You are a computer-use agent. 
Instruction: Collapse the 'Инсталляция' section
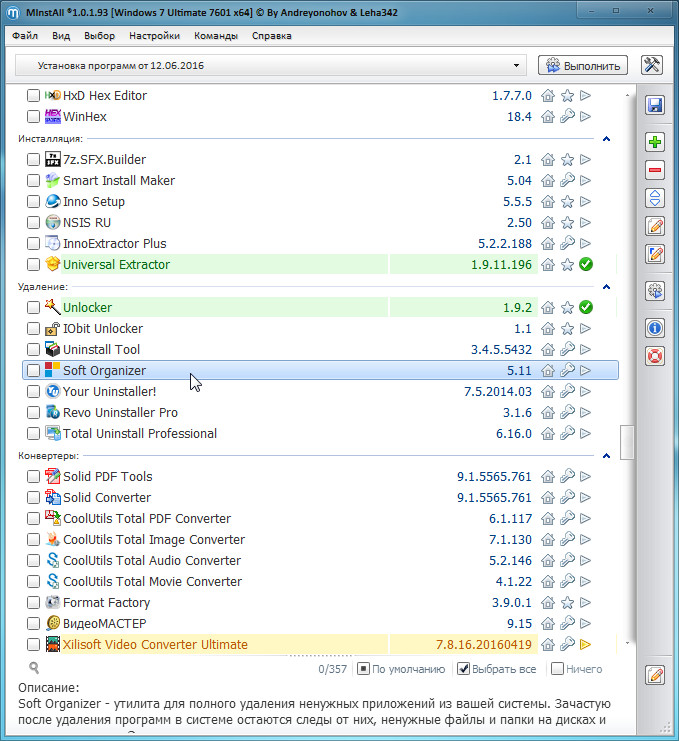[x=606, y=139]
